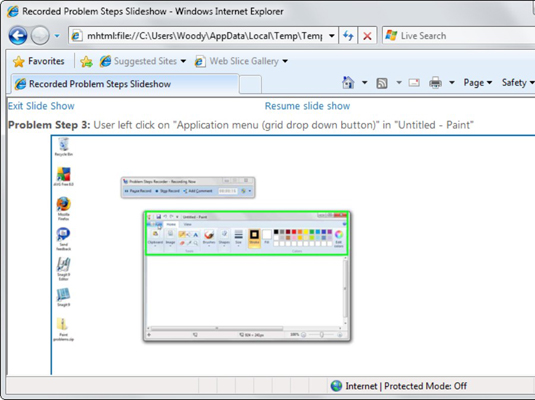Image resolution: width=535 pixels, height=400 pixels.
Task: Open a new blank tab
Action: point(250,85)
